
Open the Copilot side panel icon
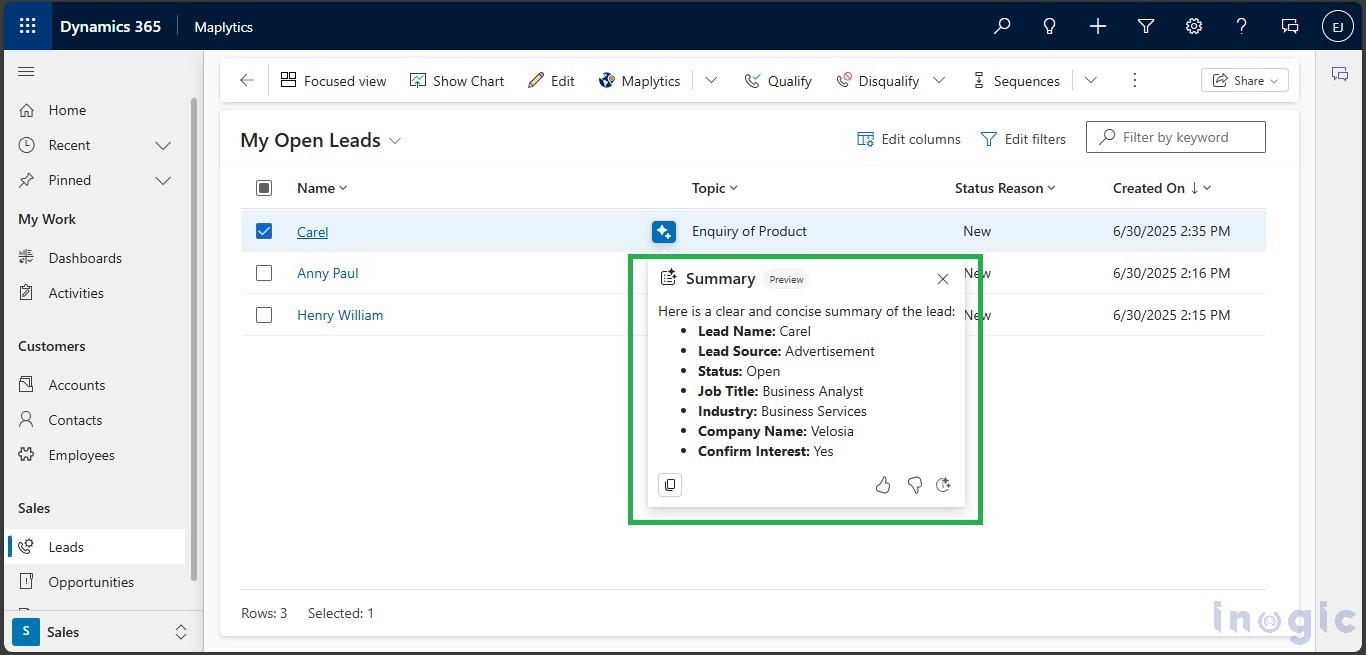pyautogui.click(x=1340, y=74)
